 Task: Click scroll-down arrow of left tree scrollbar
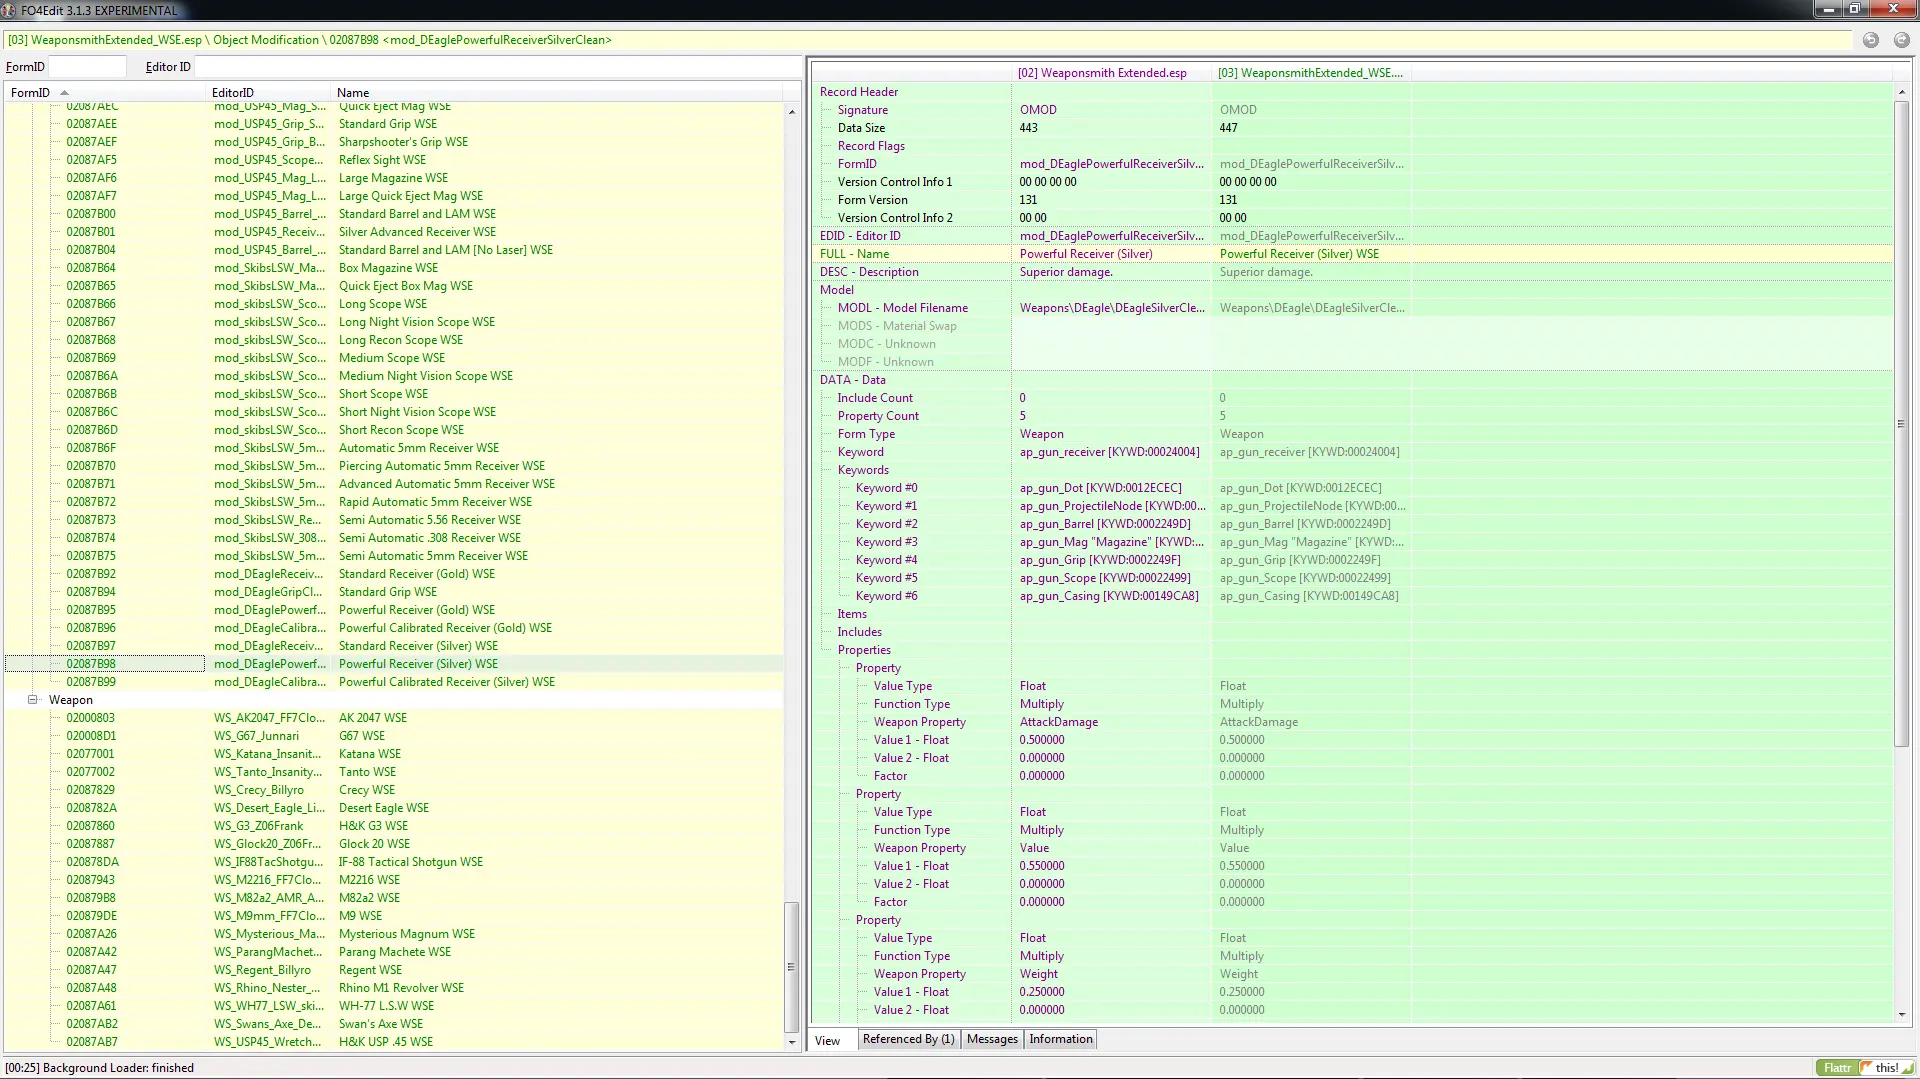pos(792,1043)
